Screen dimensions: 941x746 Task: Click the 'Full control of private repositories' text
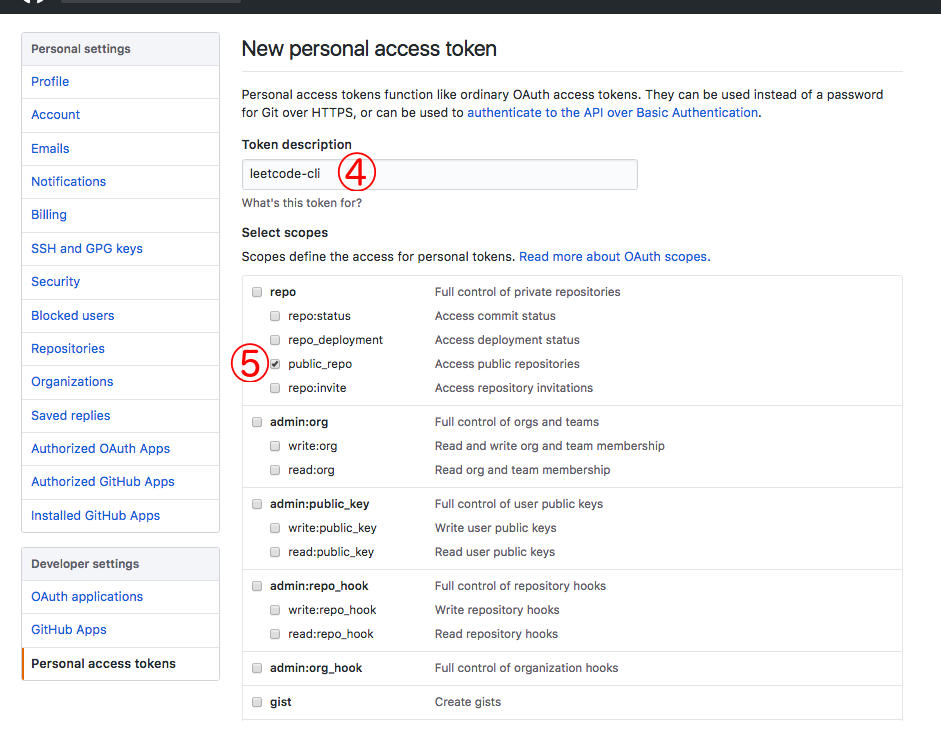click(528, 292)
